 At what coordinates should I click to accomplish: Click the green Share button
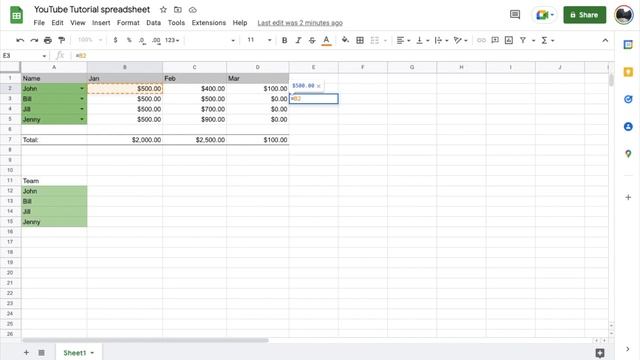click(584, 15)
